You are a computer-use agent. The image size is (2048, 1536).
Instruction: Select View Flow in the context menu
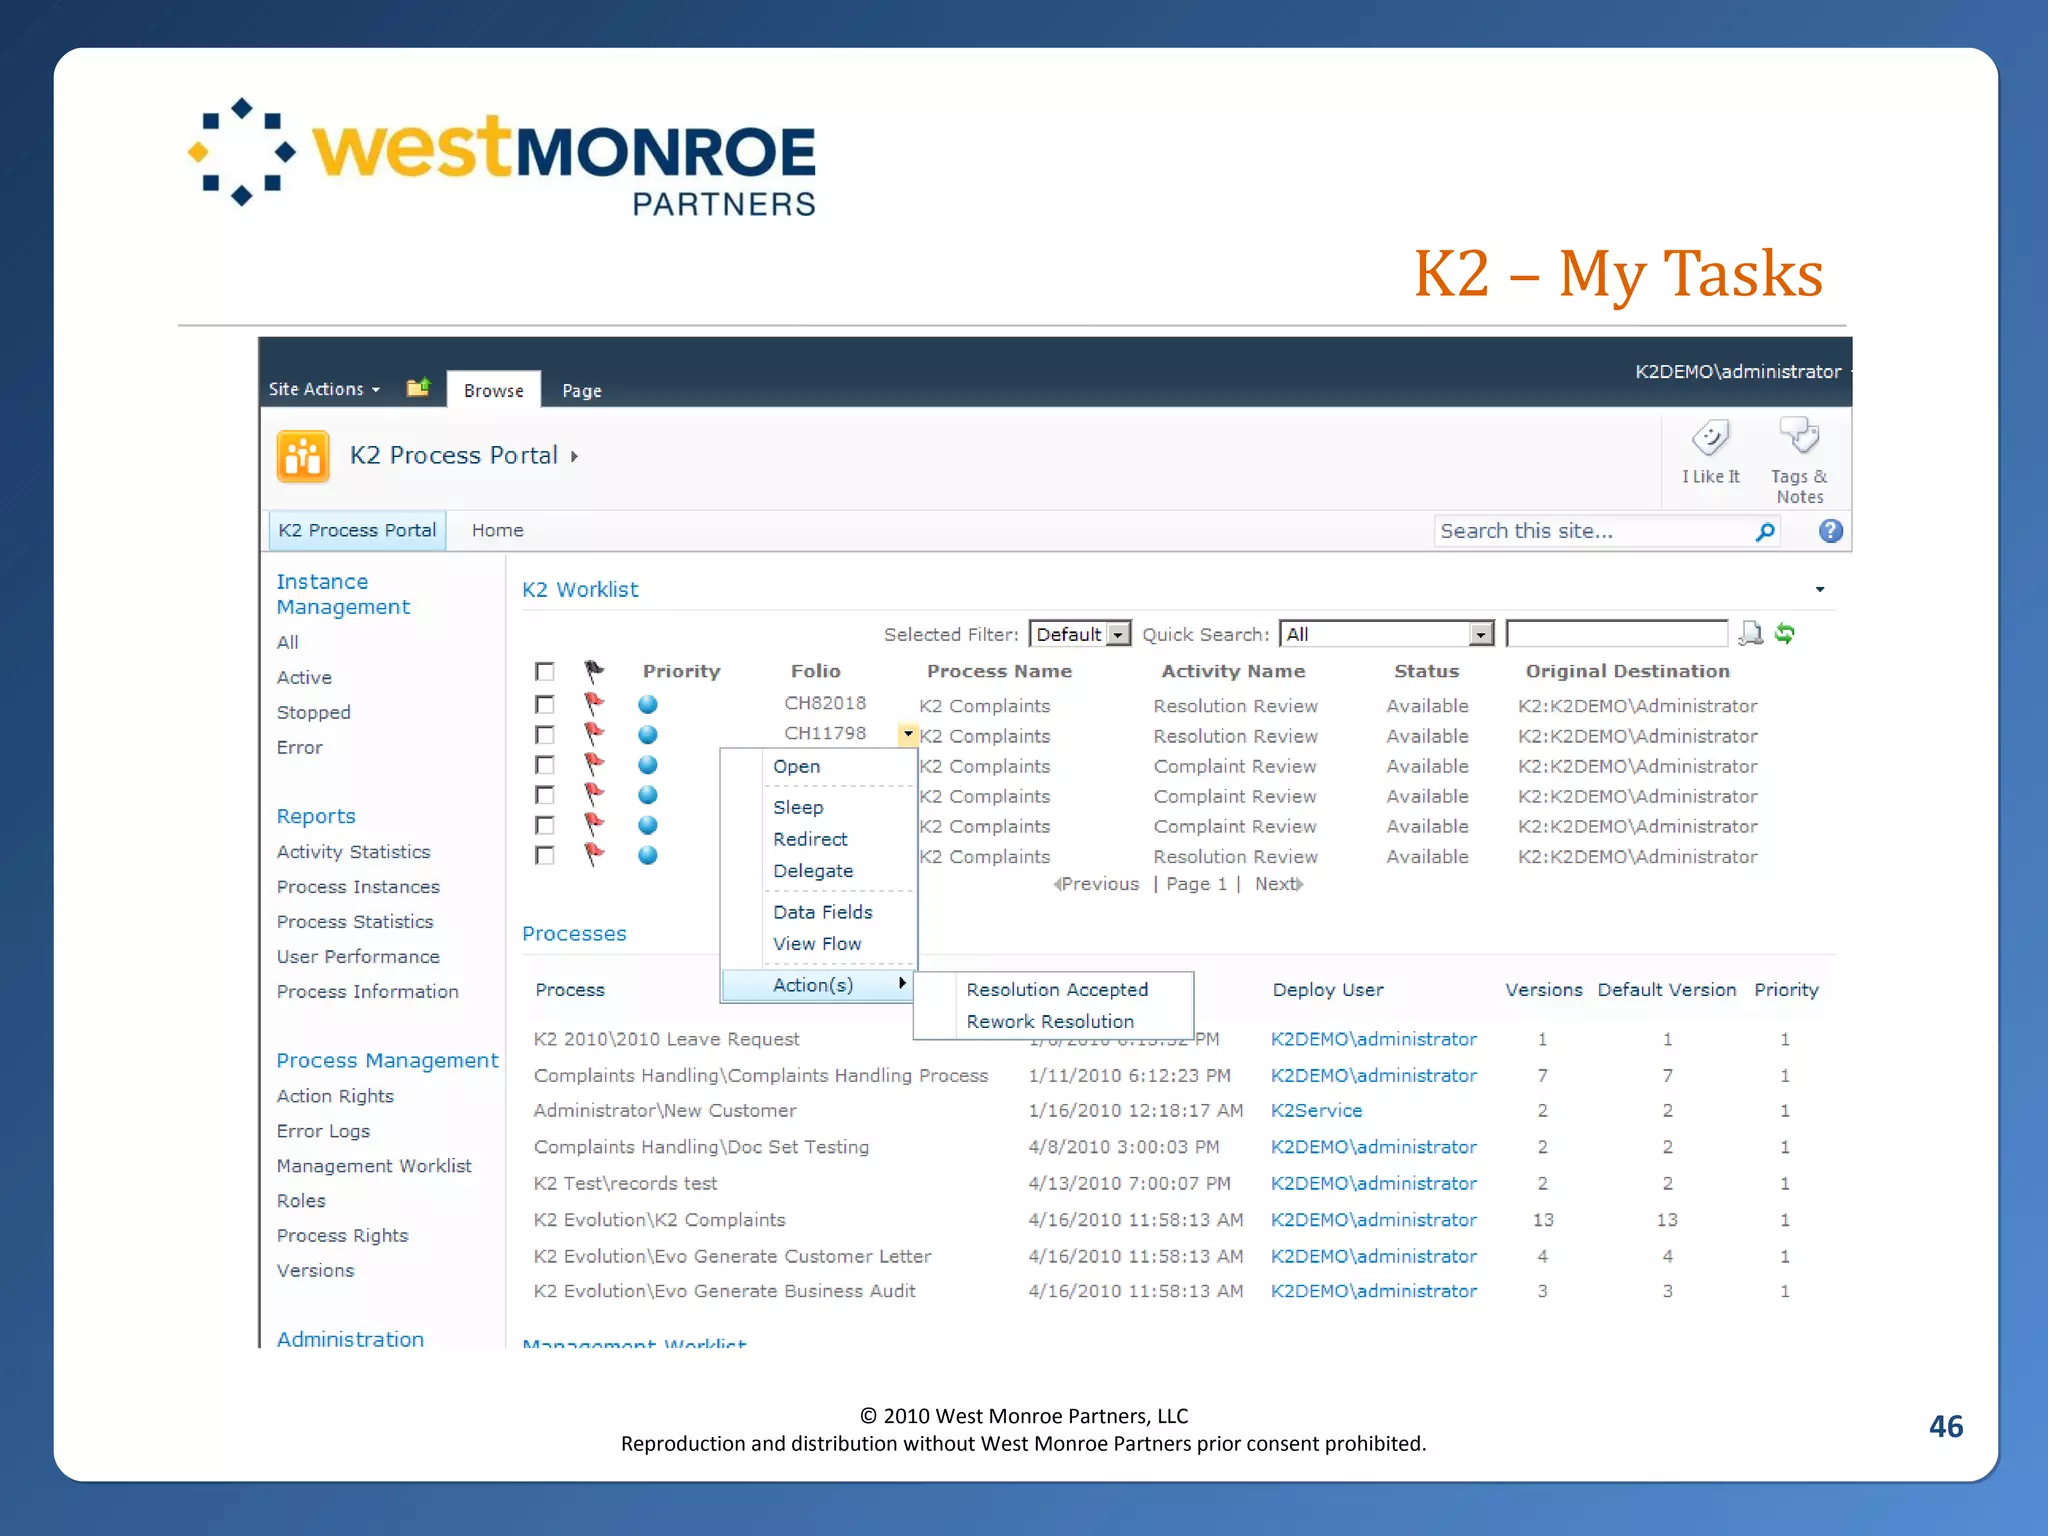(x=817, y=944)
